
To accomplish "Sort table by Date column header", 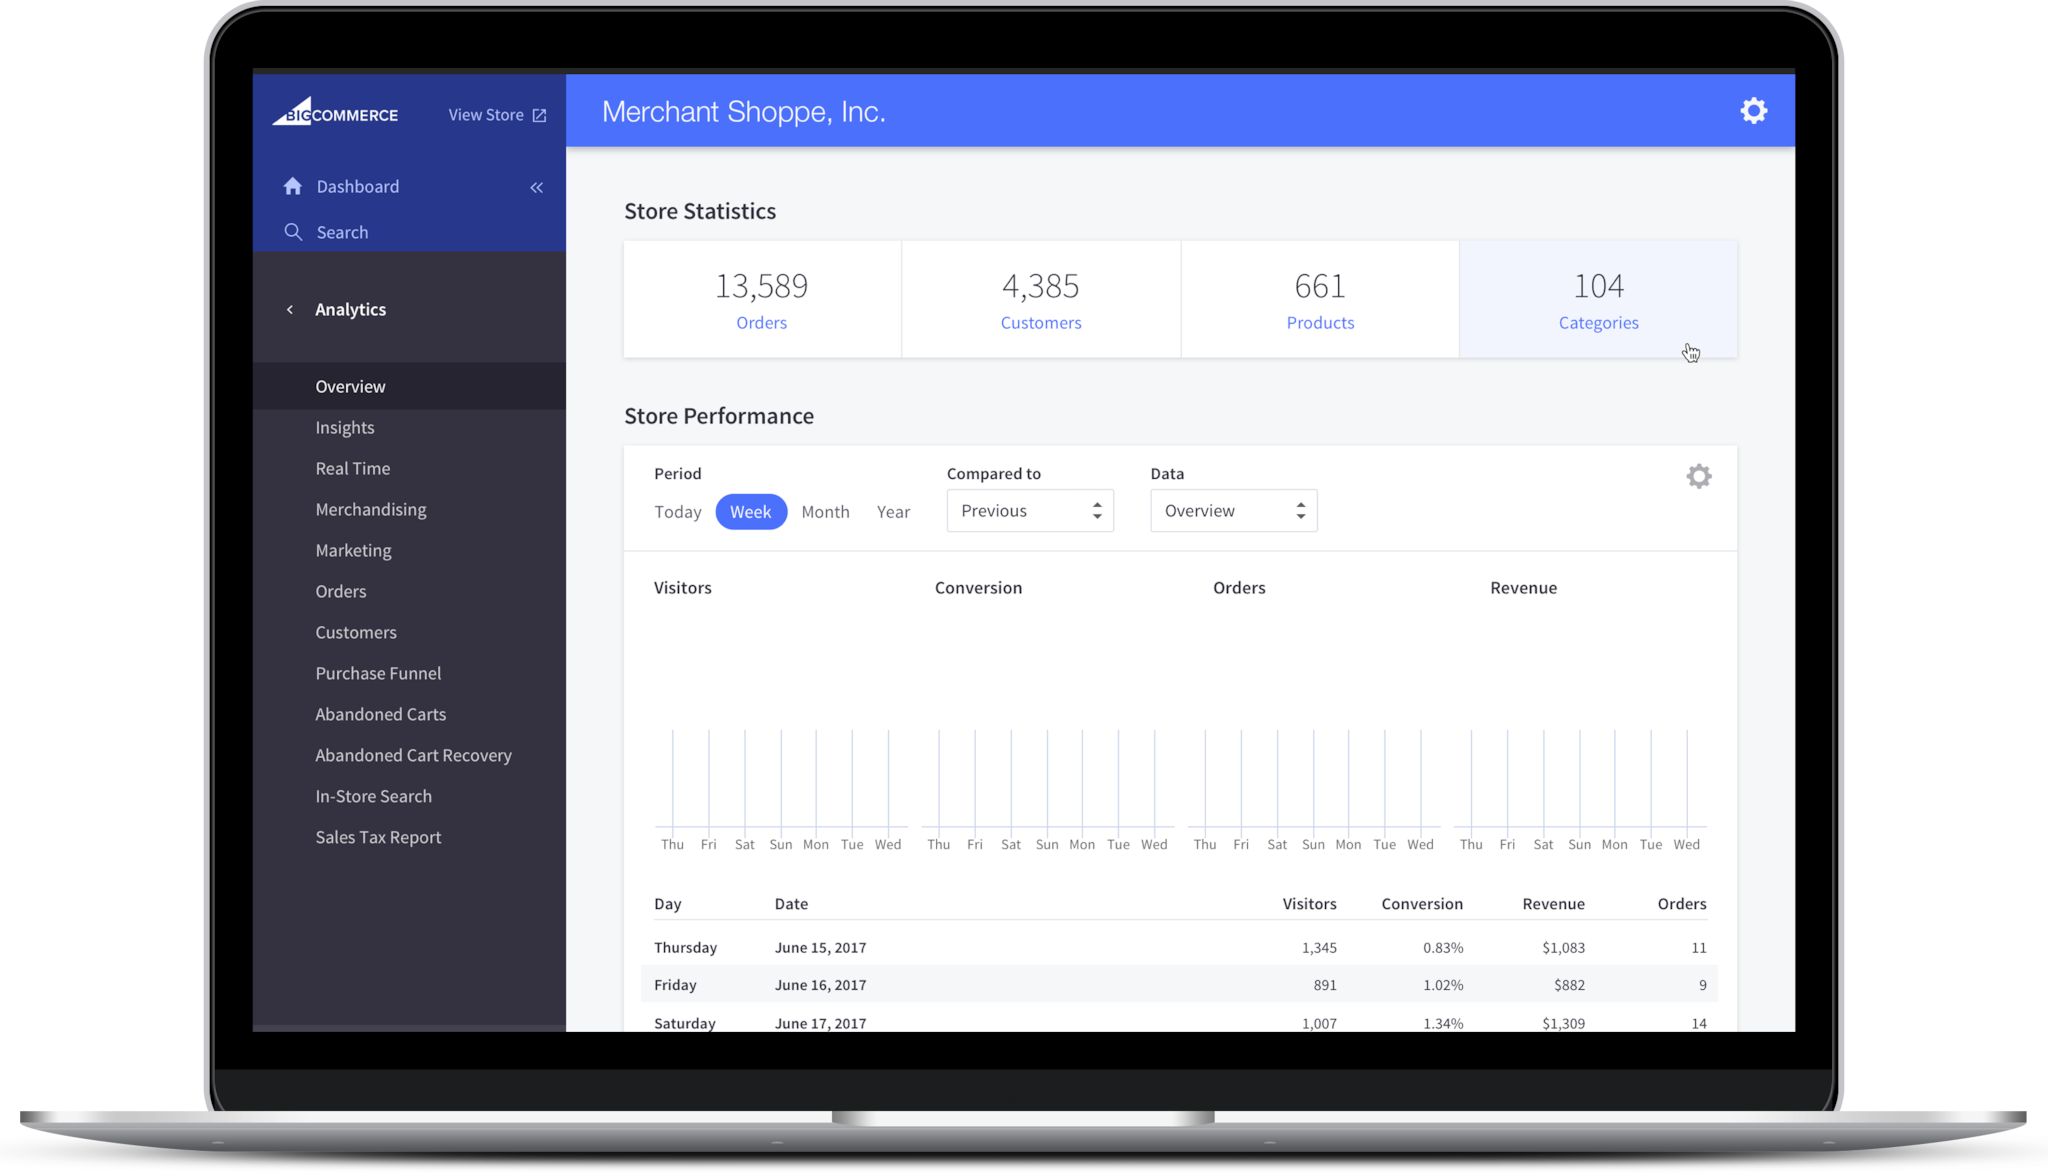I will [x=791, y=904].
